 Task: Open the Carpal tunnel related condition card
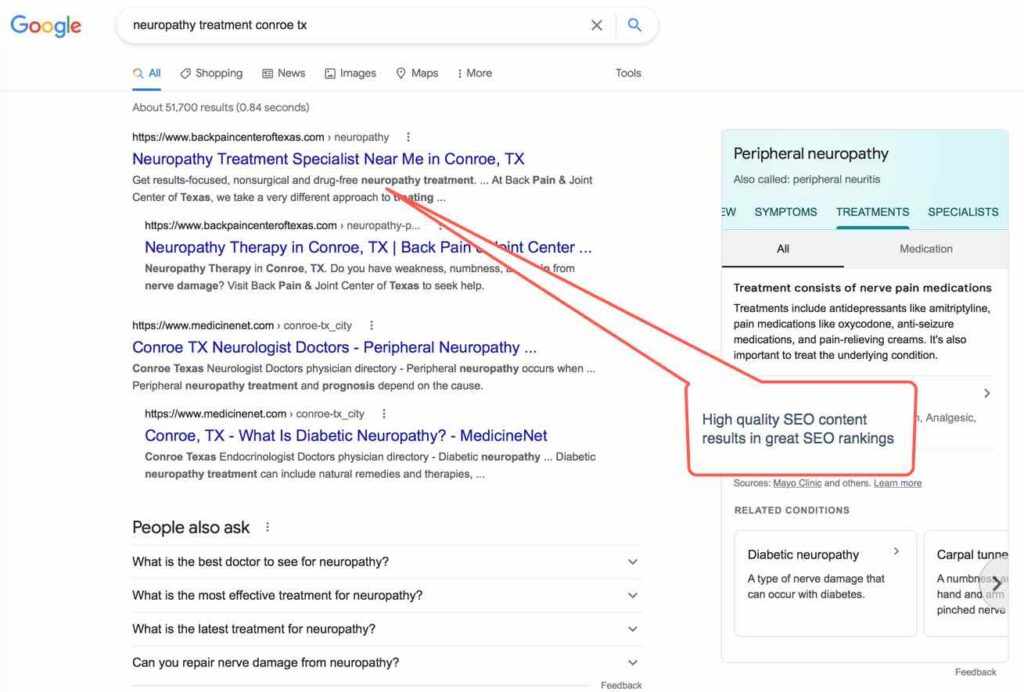[x=967, y=583]
